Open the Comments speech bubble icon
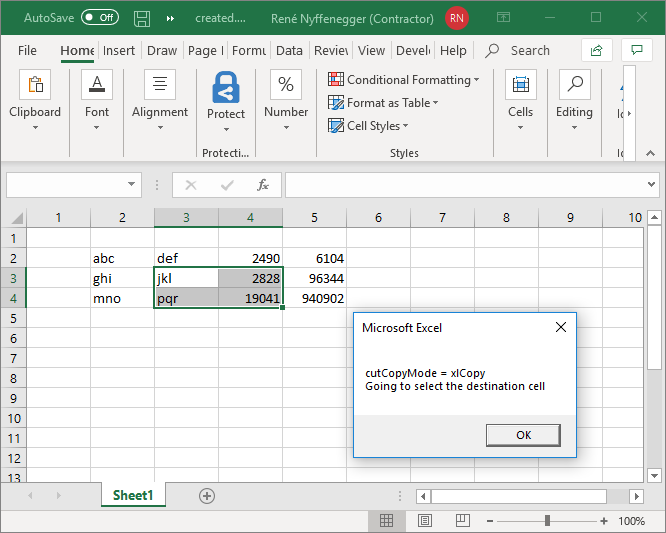666x533 pixels. (x=636, y=50)
